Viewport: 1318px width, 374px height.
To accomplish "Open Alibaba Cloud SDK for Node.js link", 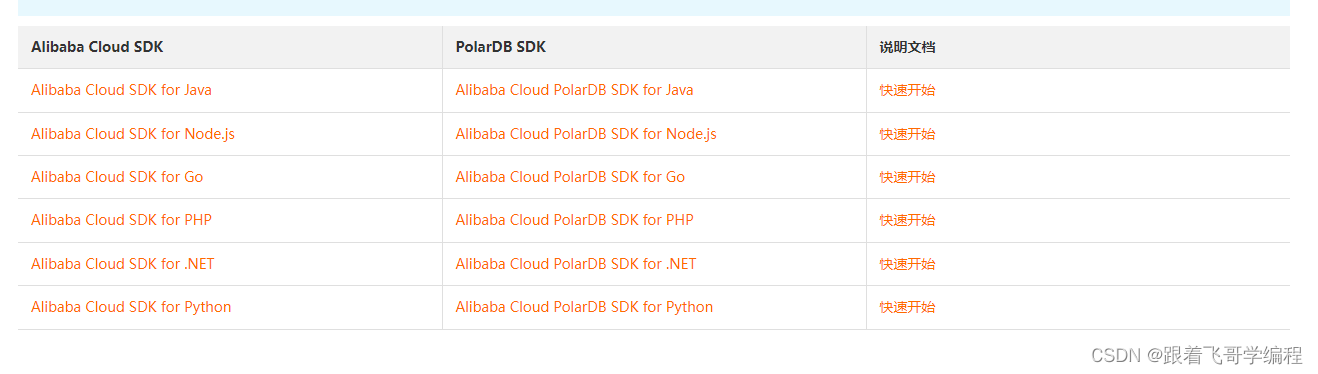I will click(133, 134).
